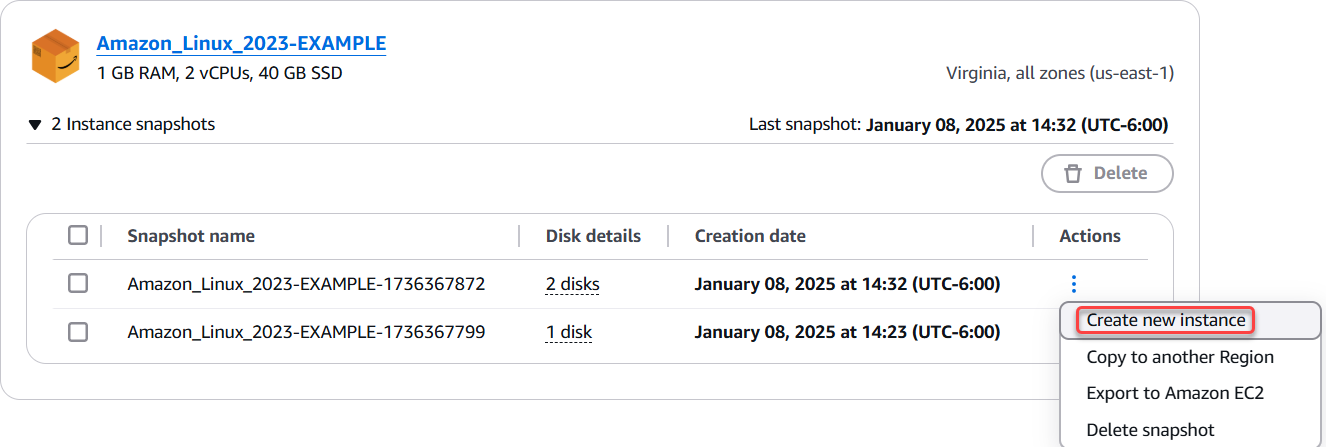The height and width of the screenshot is (447, 1326).
Task: Click the Amazon Linux box instance icon
Action: (56, 56)
